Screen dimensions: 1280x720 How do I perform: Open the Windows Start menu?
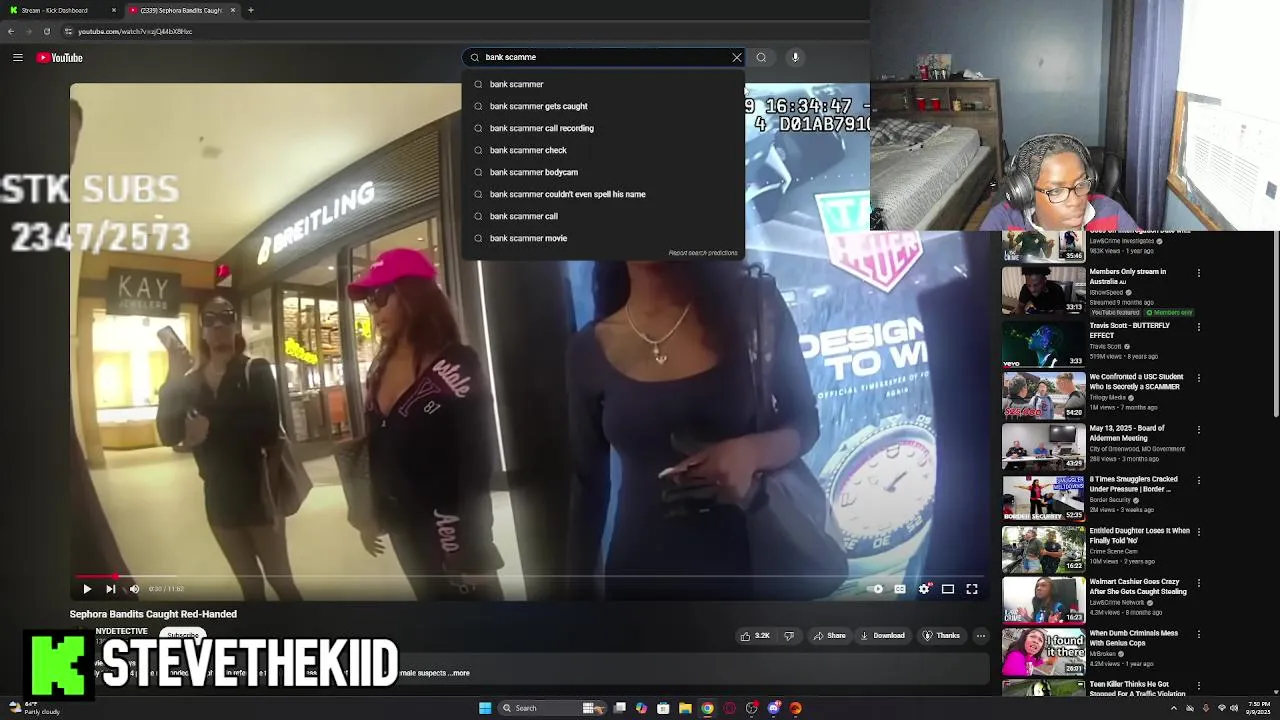tap(485, 708)
